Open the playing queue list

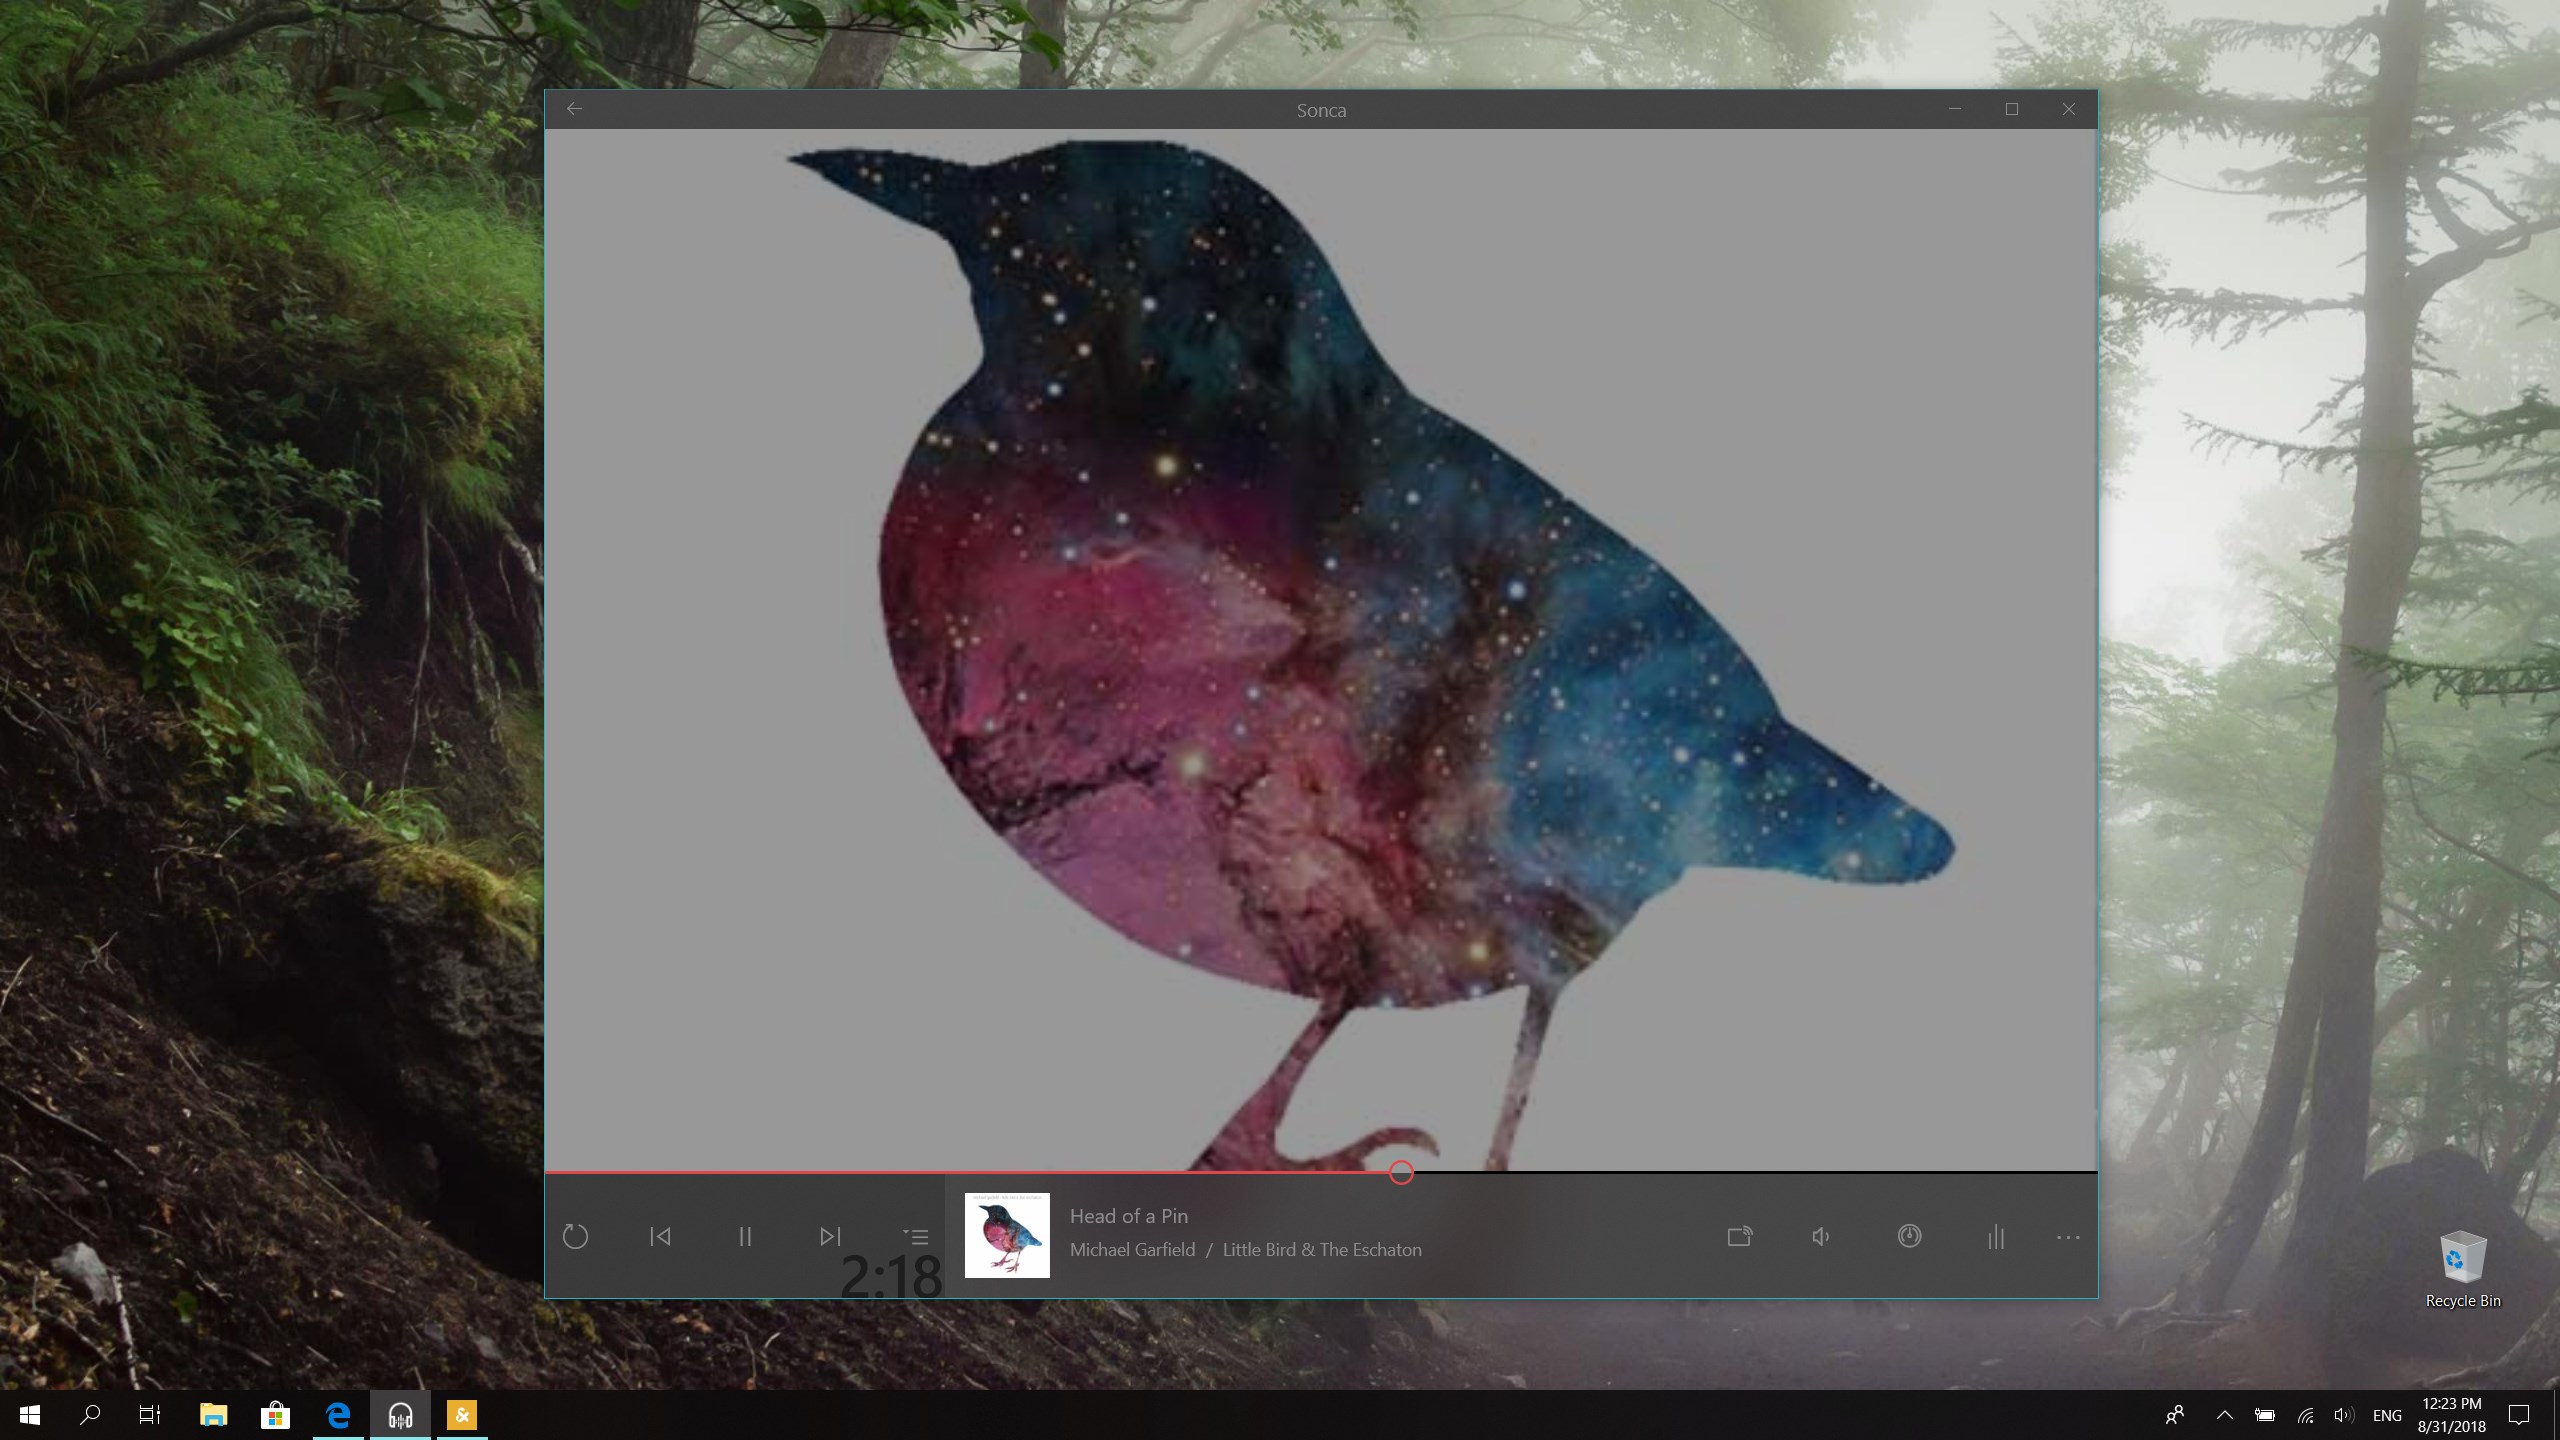pos(915,1237)
